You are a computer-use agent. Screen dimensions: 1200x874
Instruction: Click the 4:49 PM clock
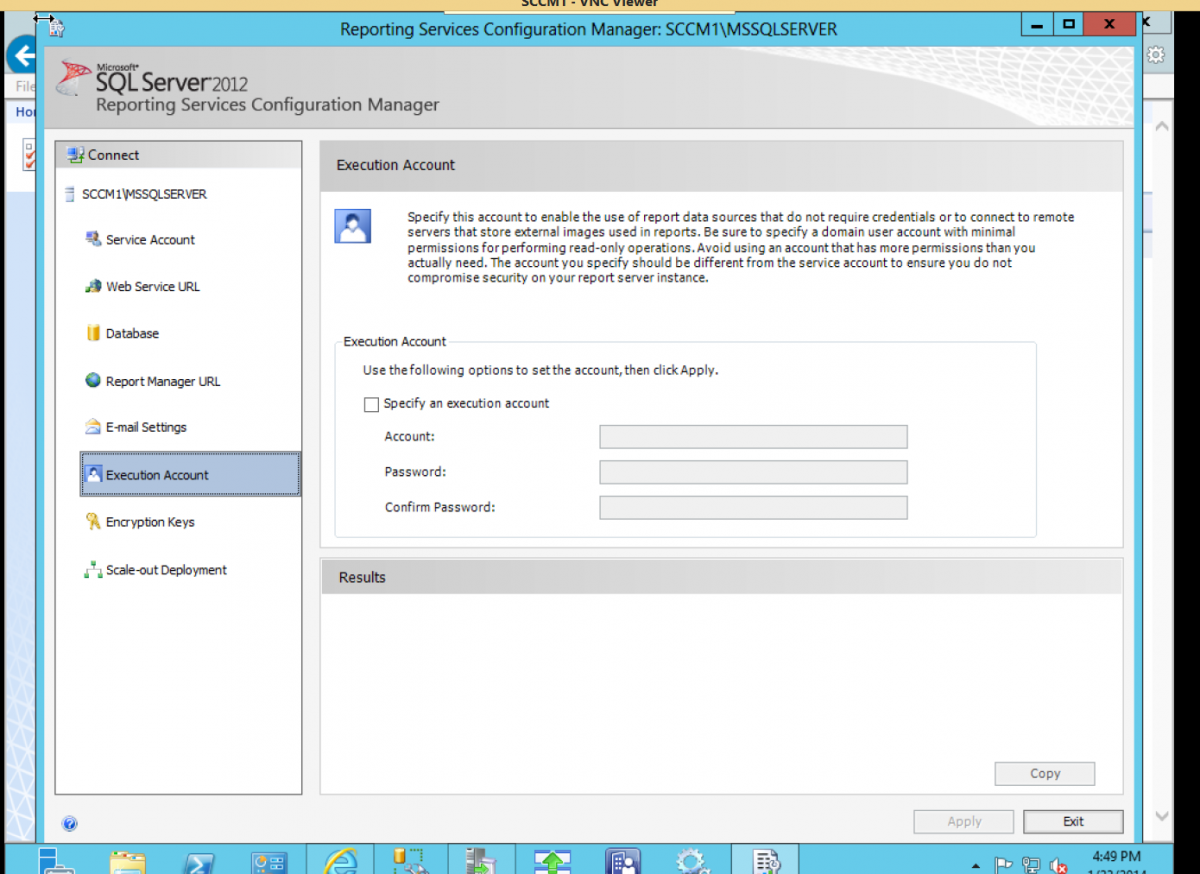[1116, 857]
